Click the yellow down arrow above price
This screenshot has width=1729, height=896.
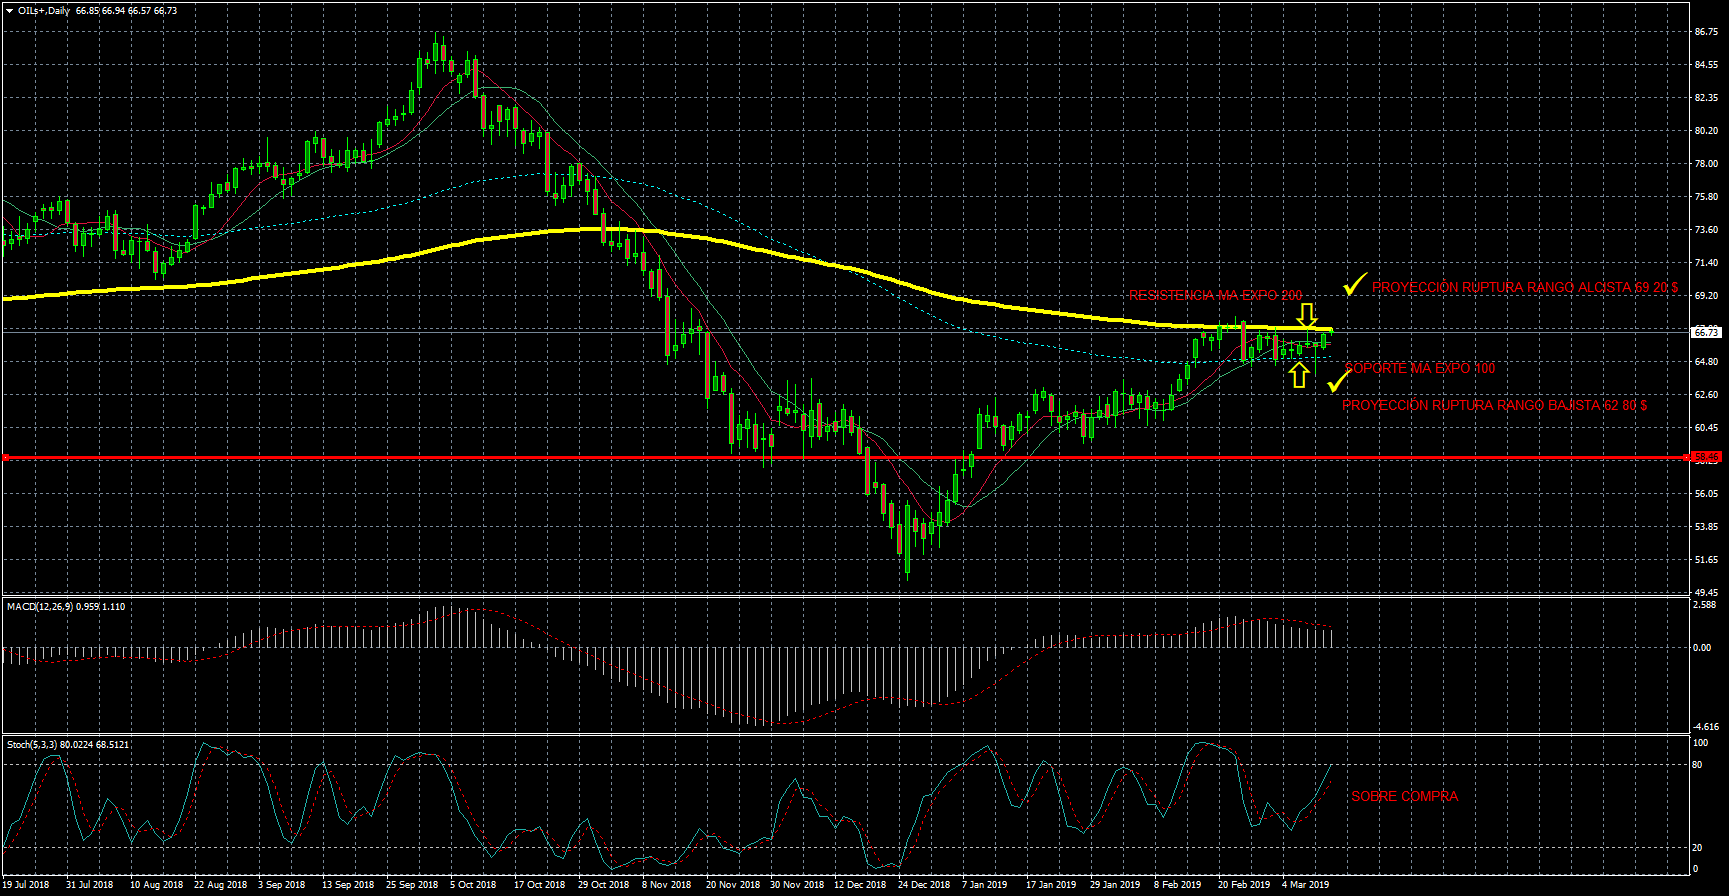point(1307,315)
